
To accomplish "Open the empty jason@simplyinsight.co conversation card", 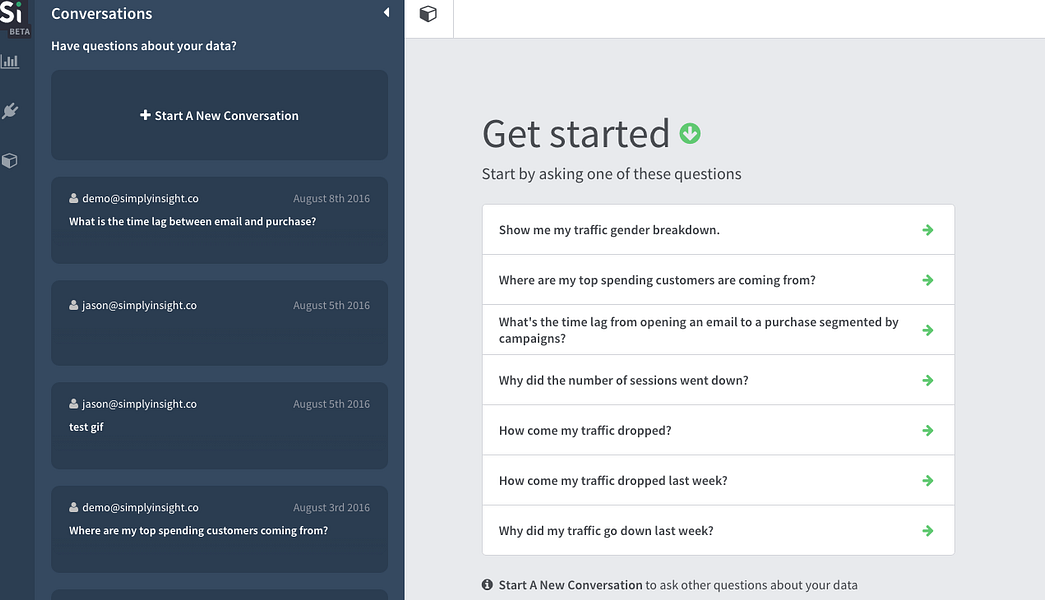I will [219, 323].
